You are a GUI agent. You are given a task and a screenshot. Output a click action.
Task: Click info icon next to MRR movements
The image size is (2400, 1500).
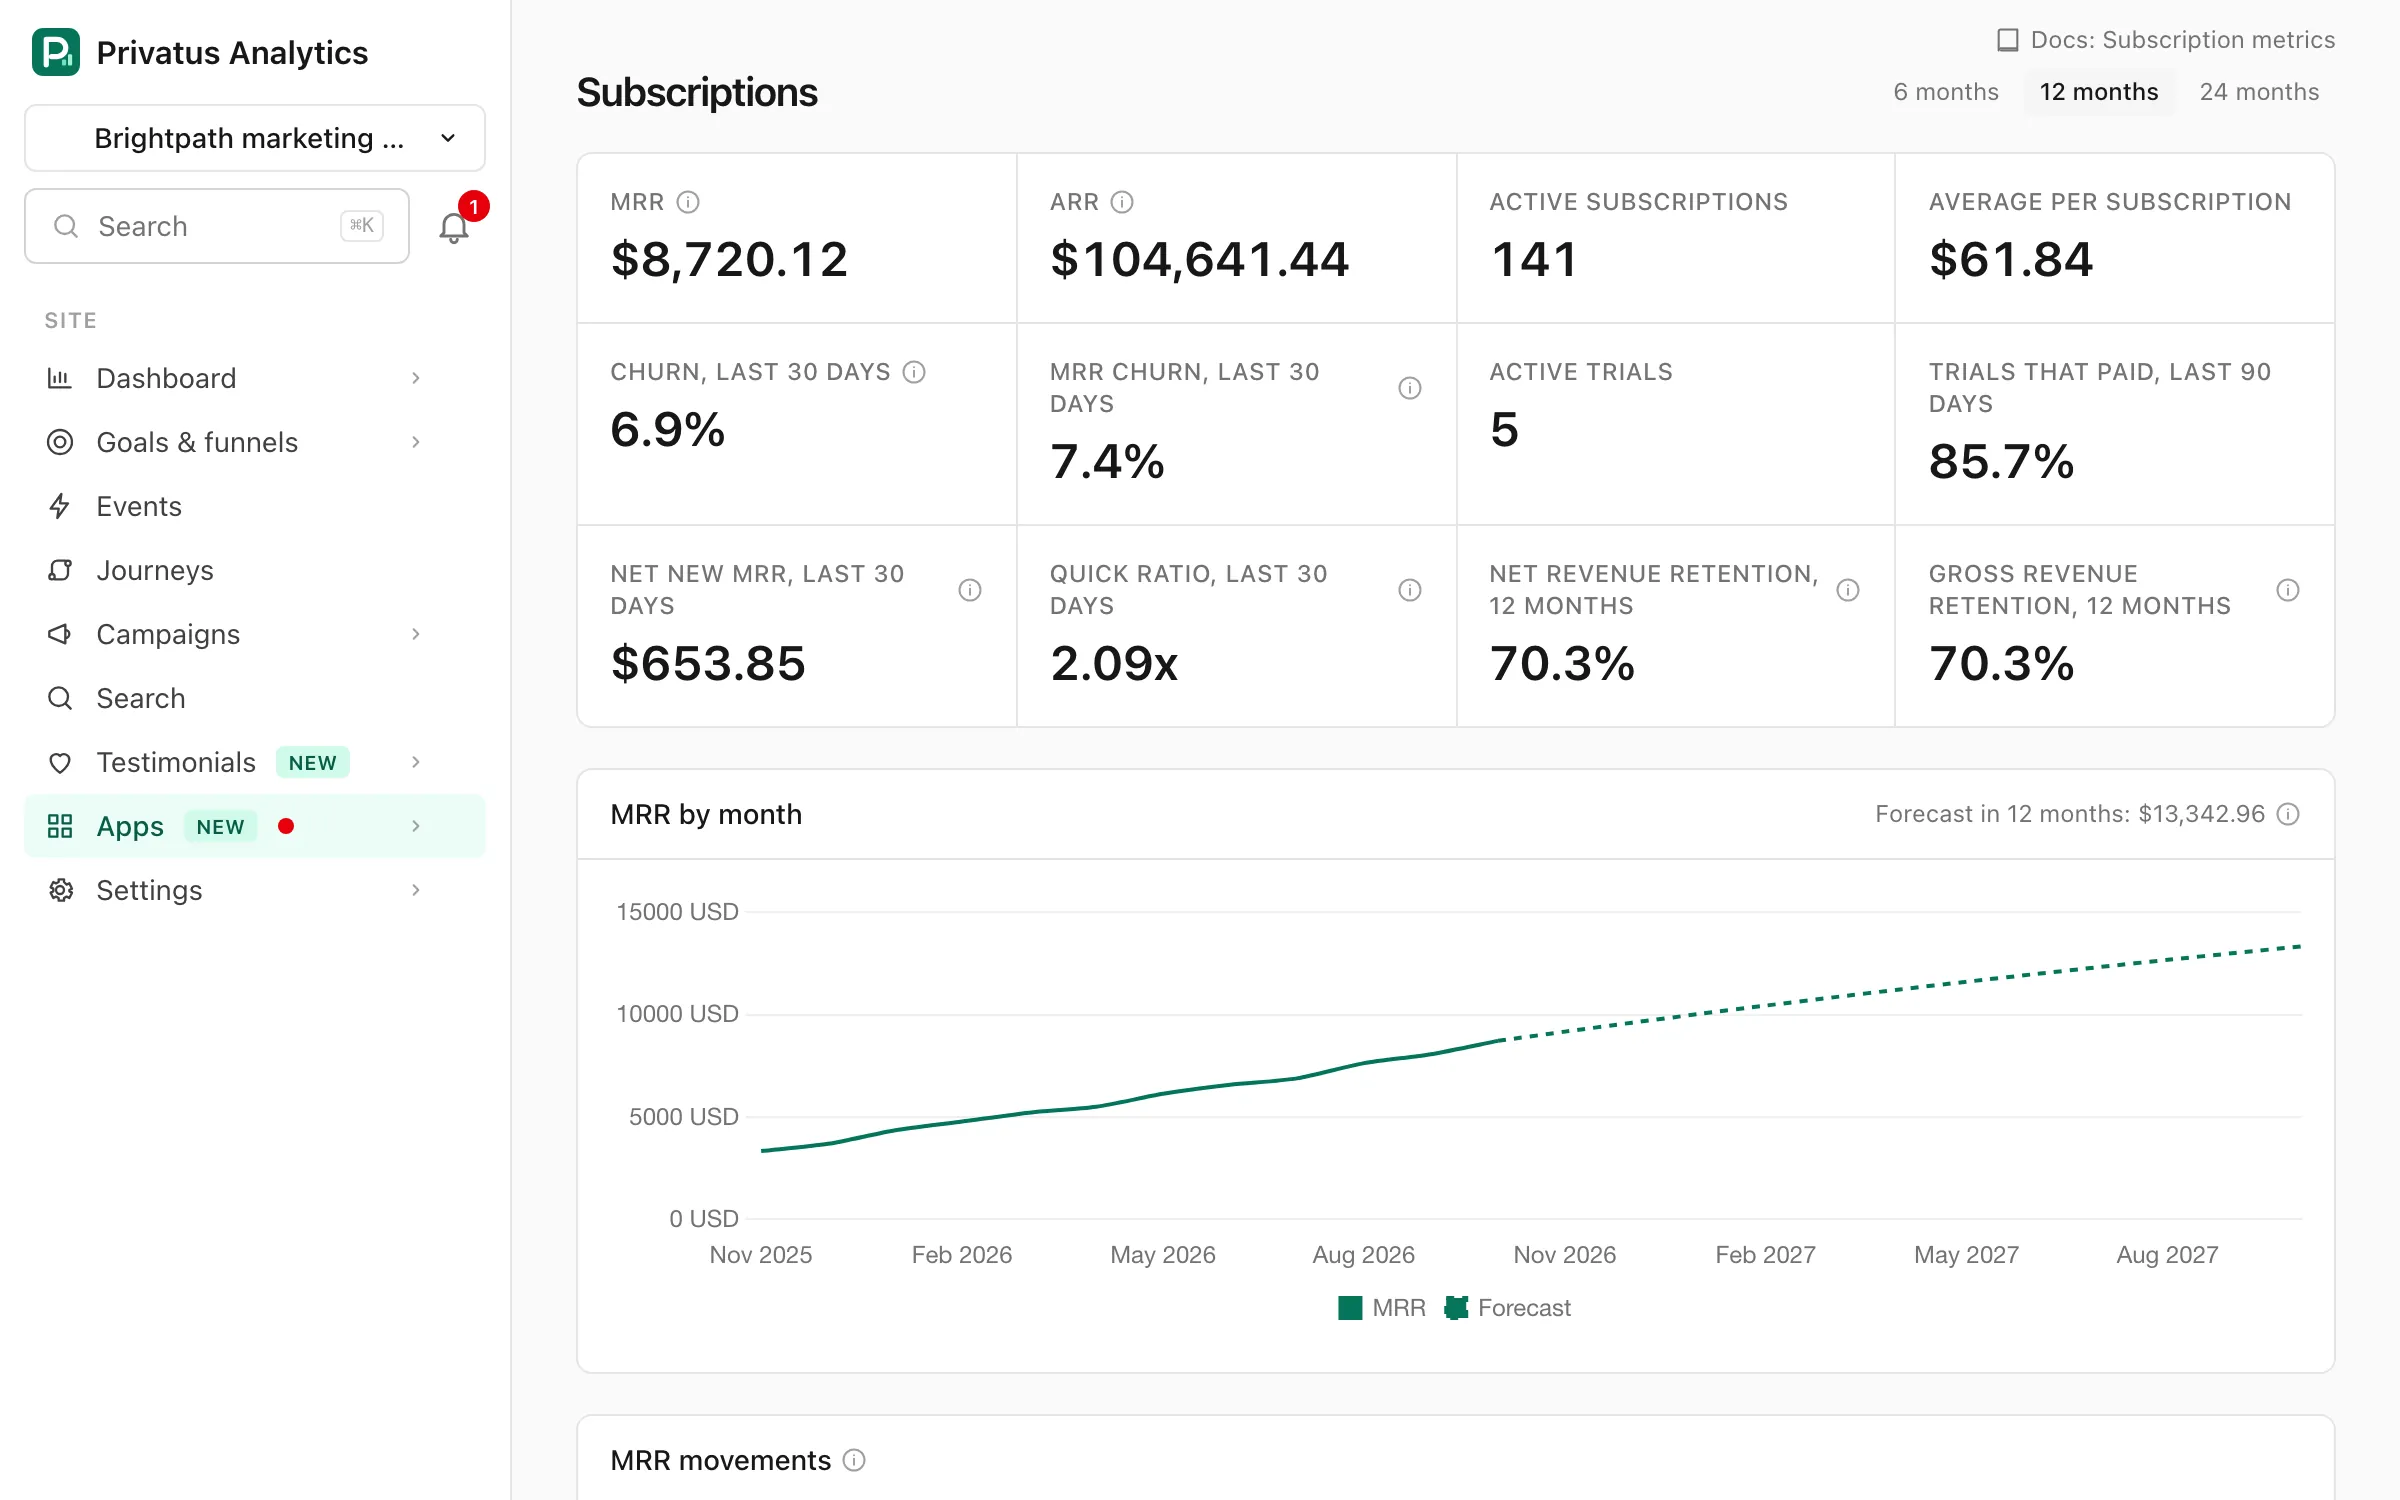coord(854,1460)
